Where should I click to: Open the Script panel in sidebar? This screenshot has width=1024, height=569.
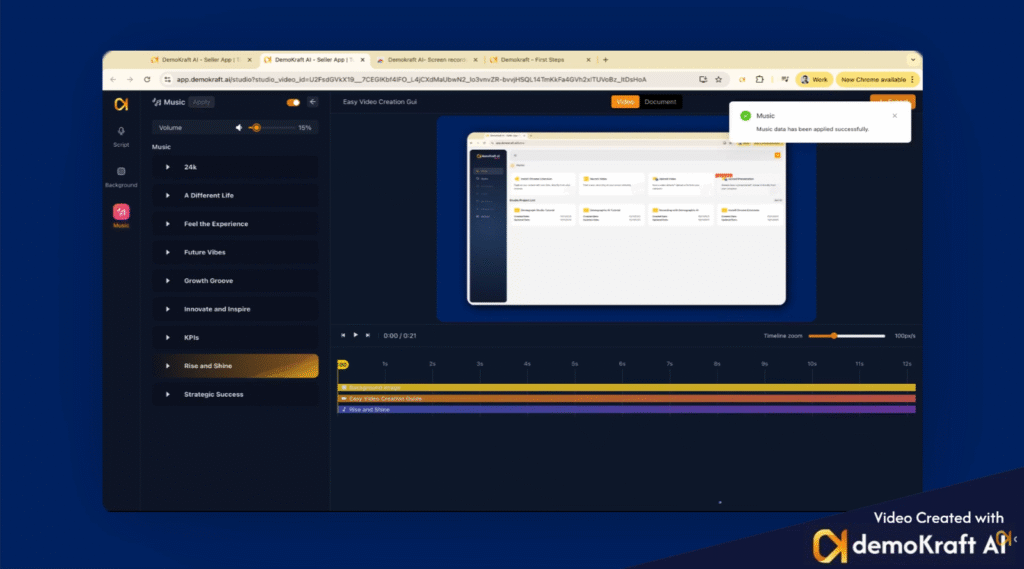pyautogui.click(x=121, y=136)
